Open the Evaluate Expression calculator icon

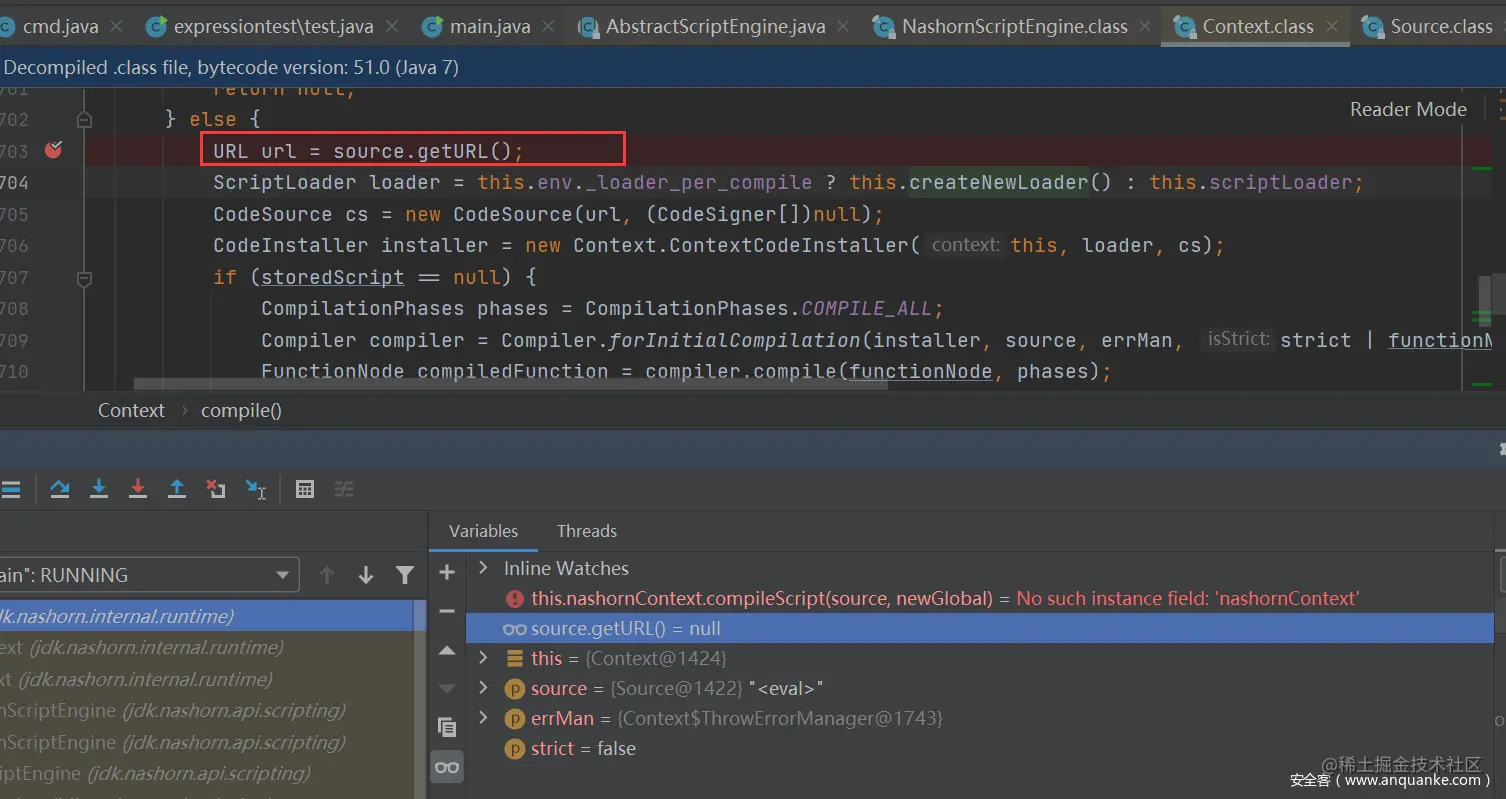point(306,489)
